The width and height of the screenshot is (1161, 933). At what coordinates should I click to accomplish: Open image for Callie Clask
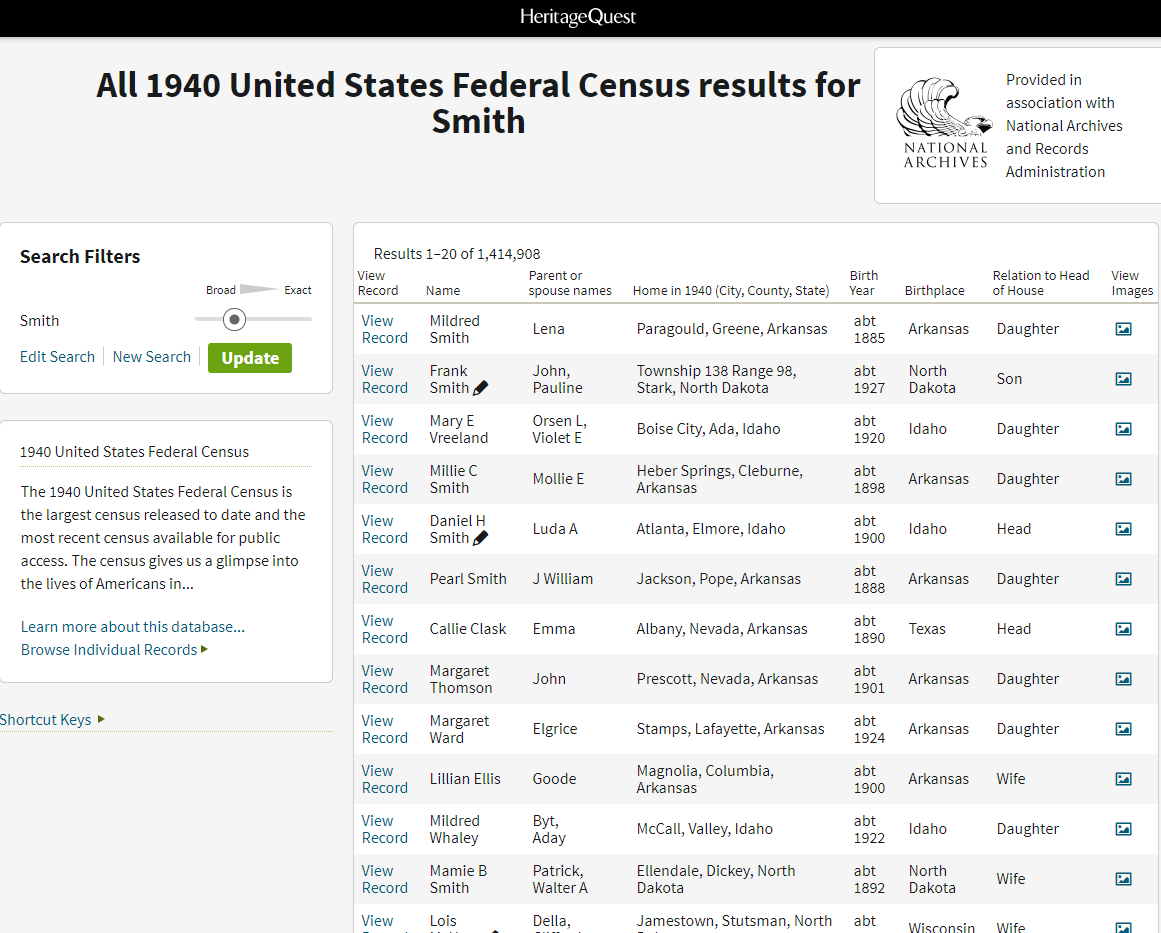(x=1123, y=629)
